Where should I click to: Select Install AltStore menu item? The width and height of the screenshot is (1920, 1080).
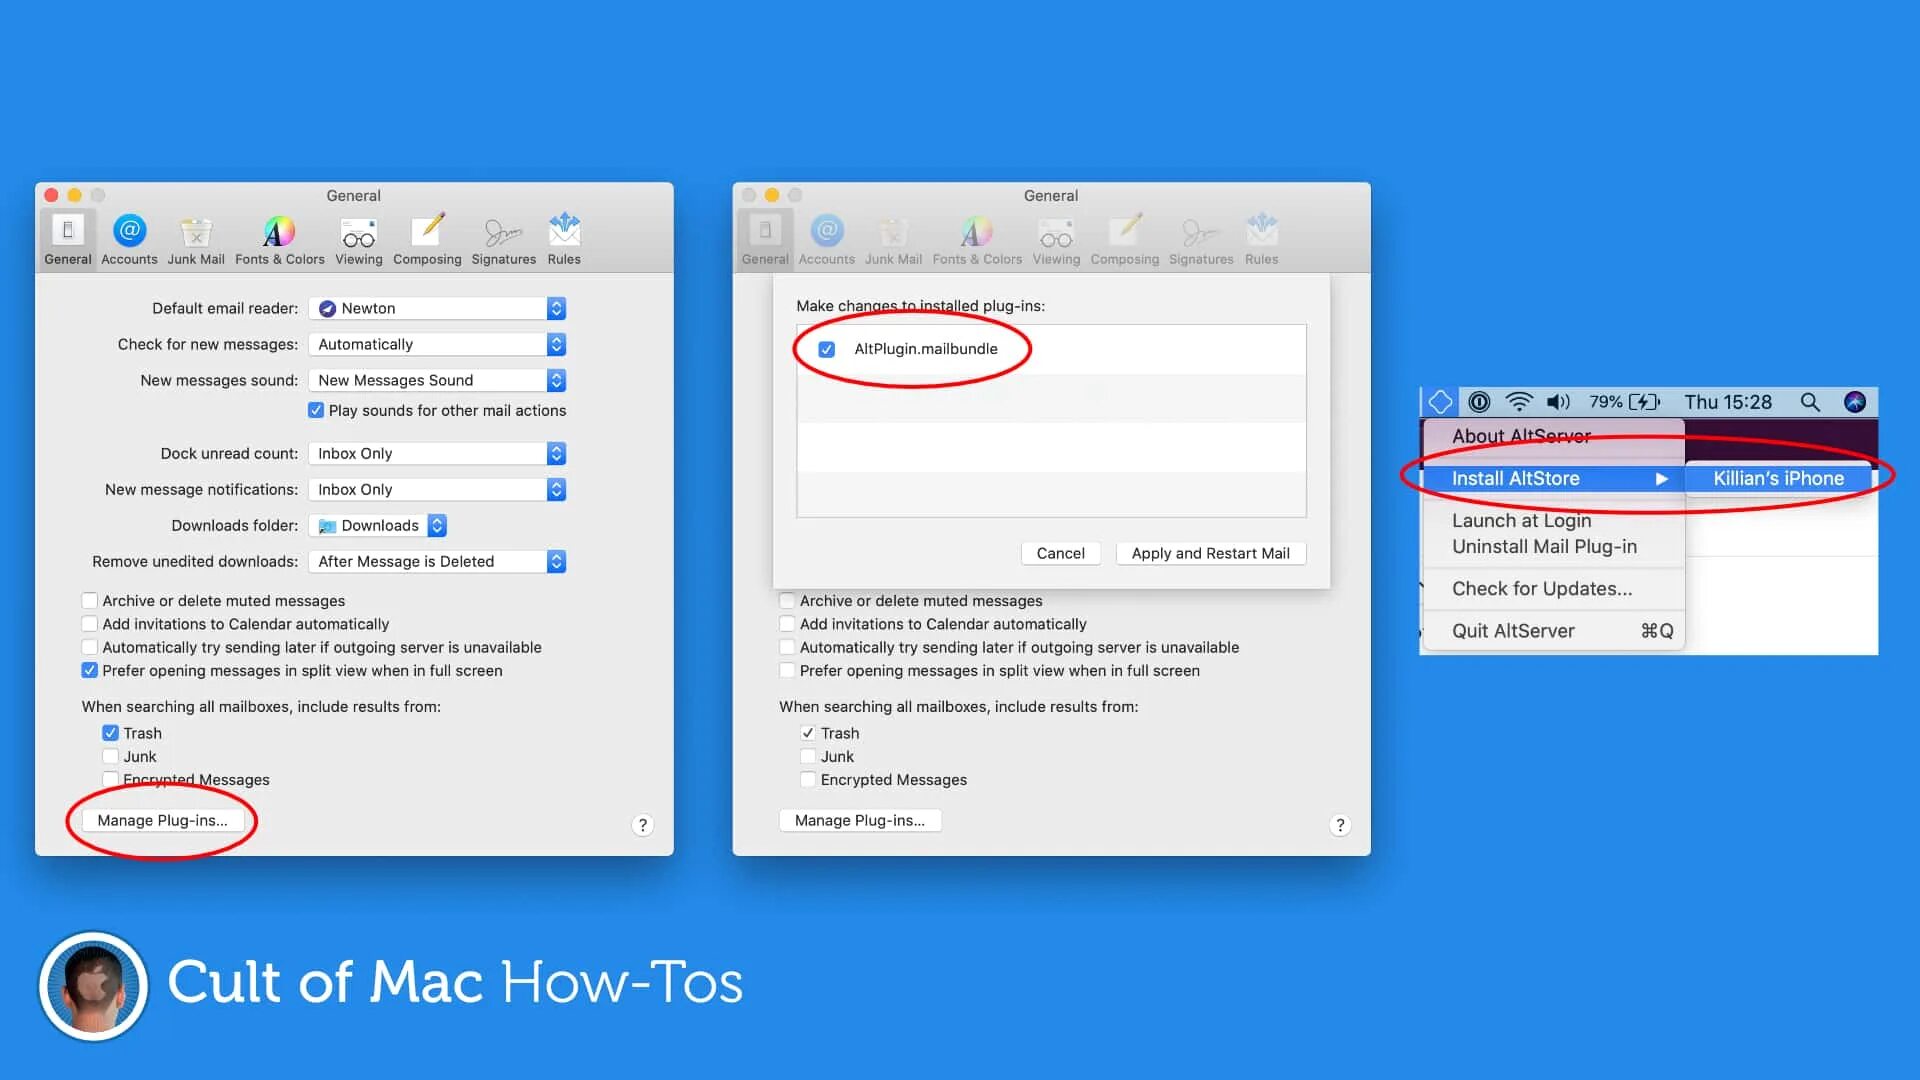pyautogui.click(x=1515, y=477)
